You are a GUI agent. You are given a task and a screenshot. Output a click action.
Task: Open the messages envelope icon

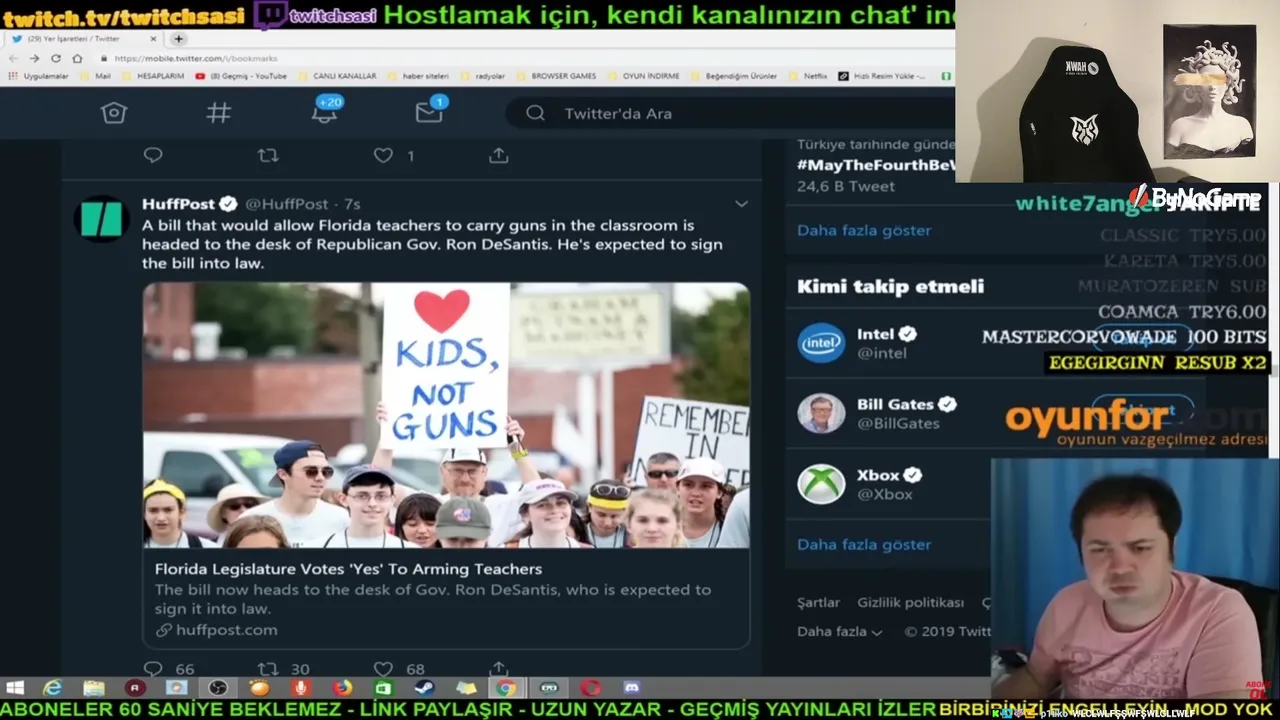(429, 111)
